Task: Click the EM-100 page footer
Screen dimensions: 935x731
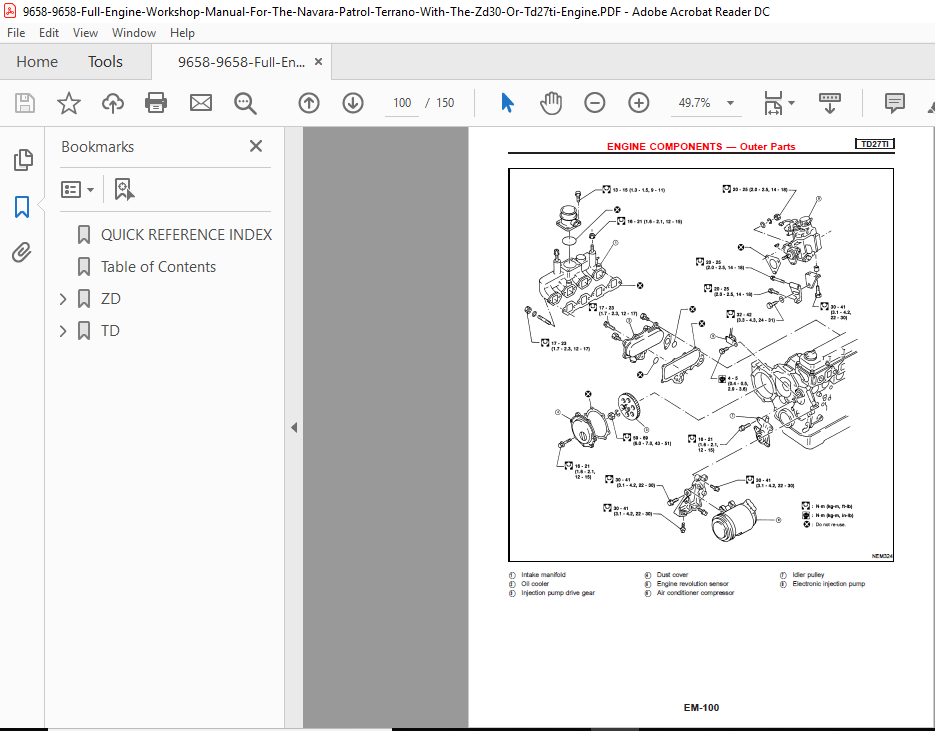Action: point(701,708)
